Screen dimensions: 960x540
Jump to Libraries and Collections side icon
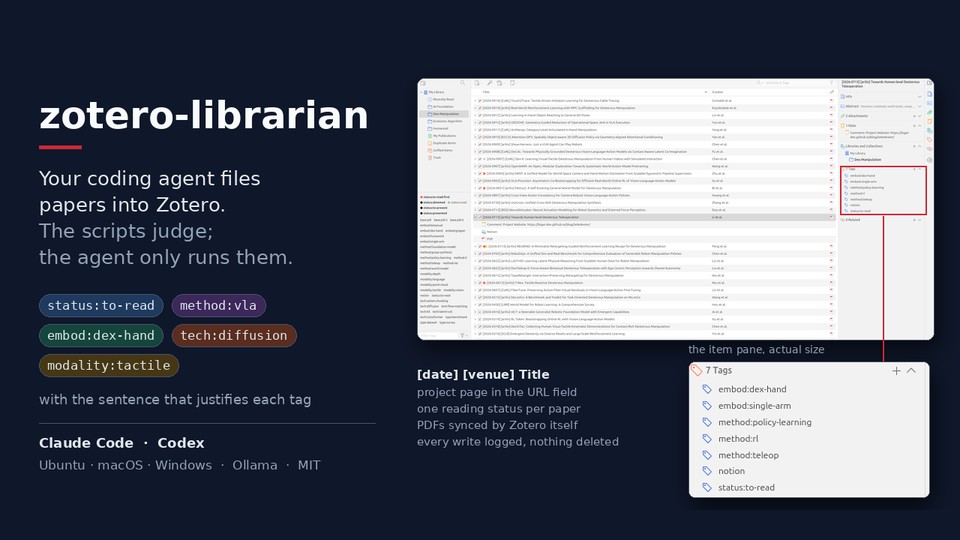(x=929, y=130)
